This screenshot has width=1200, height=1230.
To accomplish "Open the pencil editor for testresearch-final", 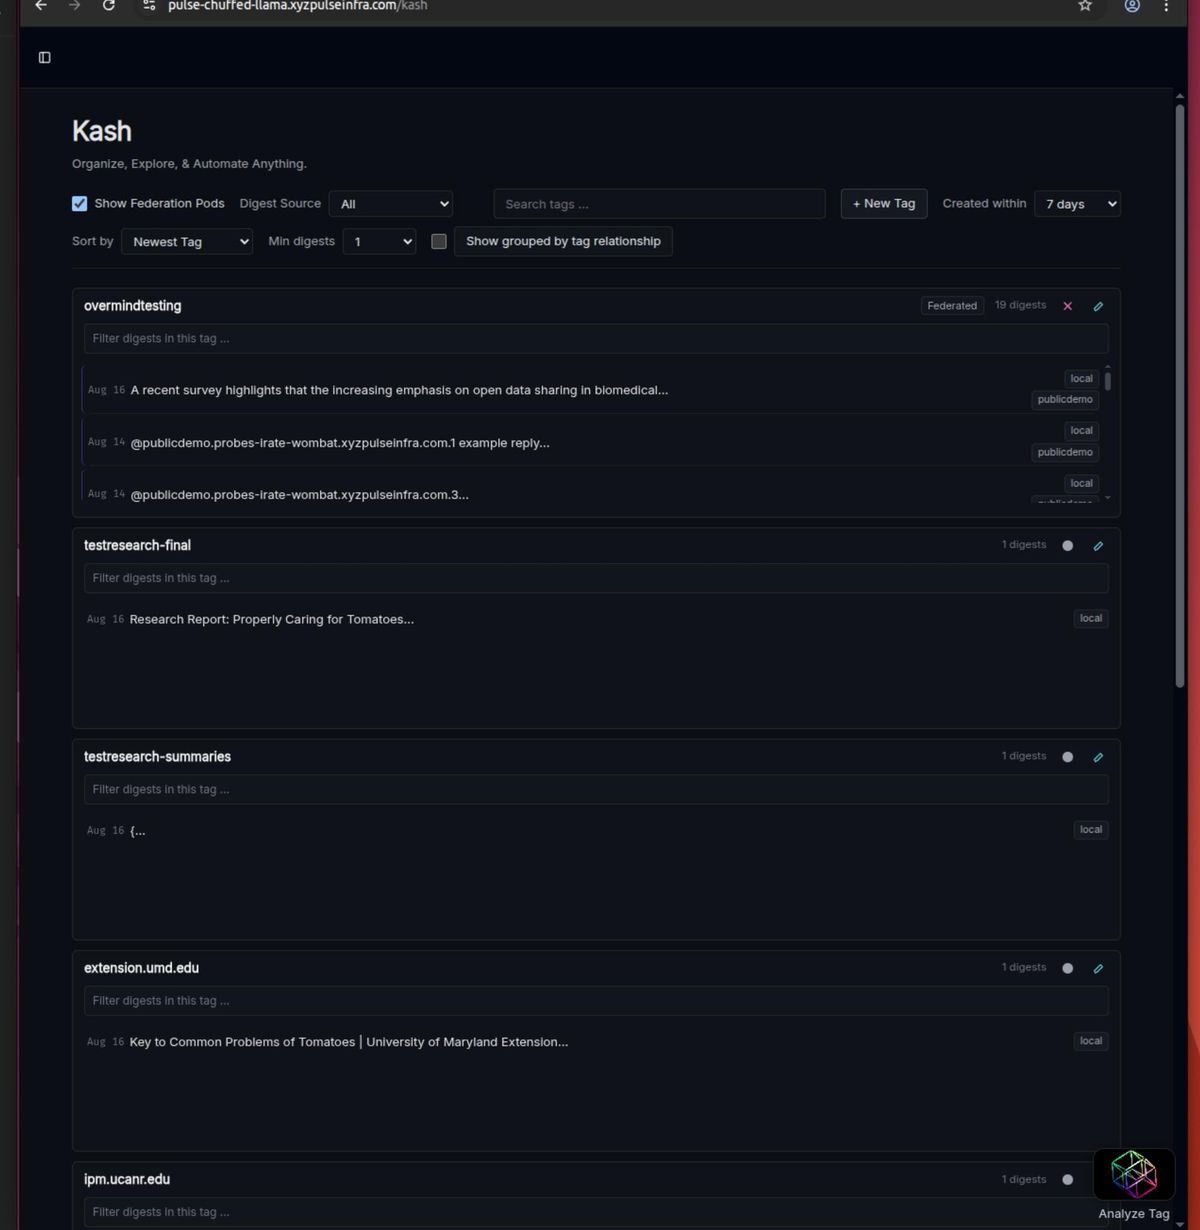I will click(1098, 546).
